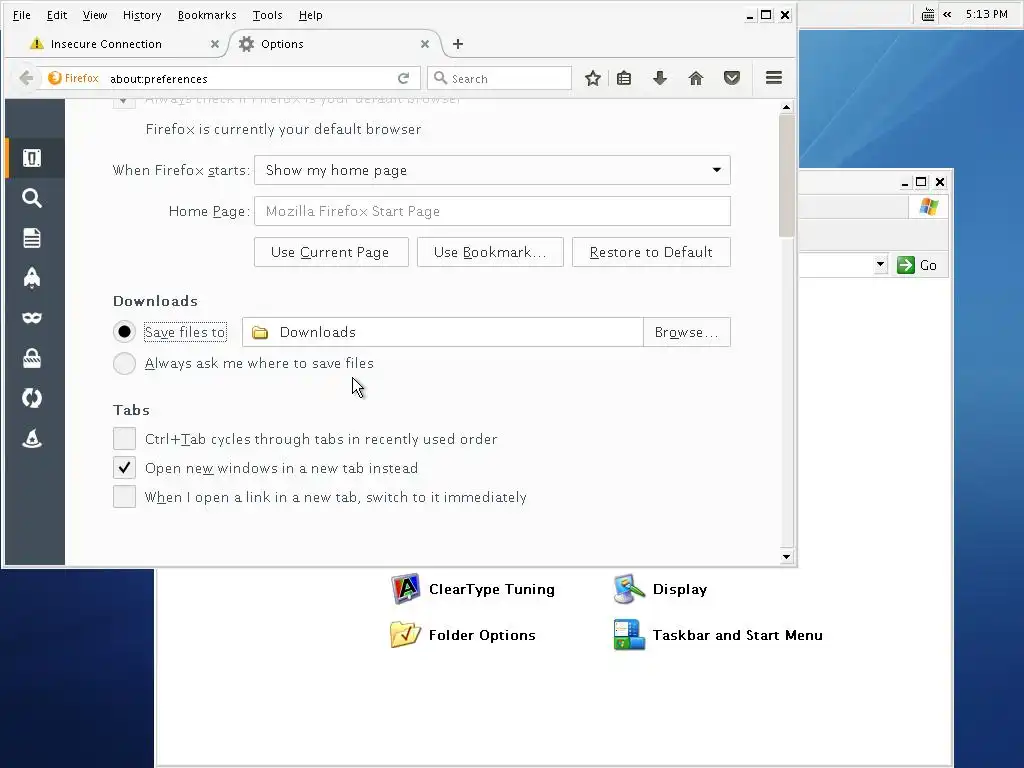Click Use Current Page button
Image resolution: width=1024 pixels, height=768 pixels.
pyautogui.click(x=331, y=252)
